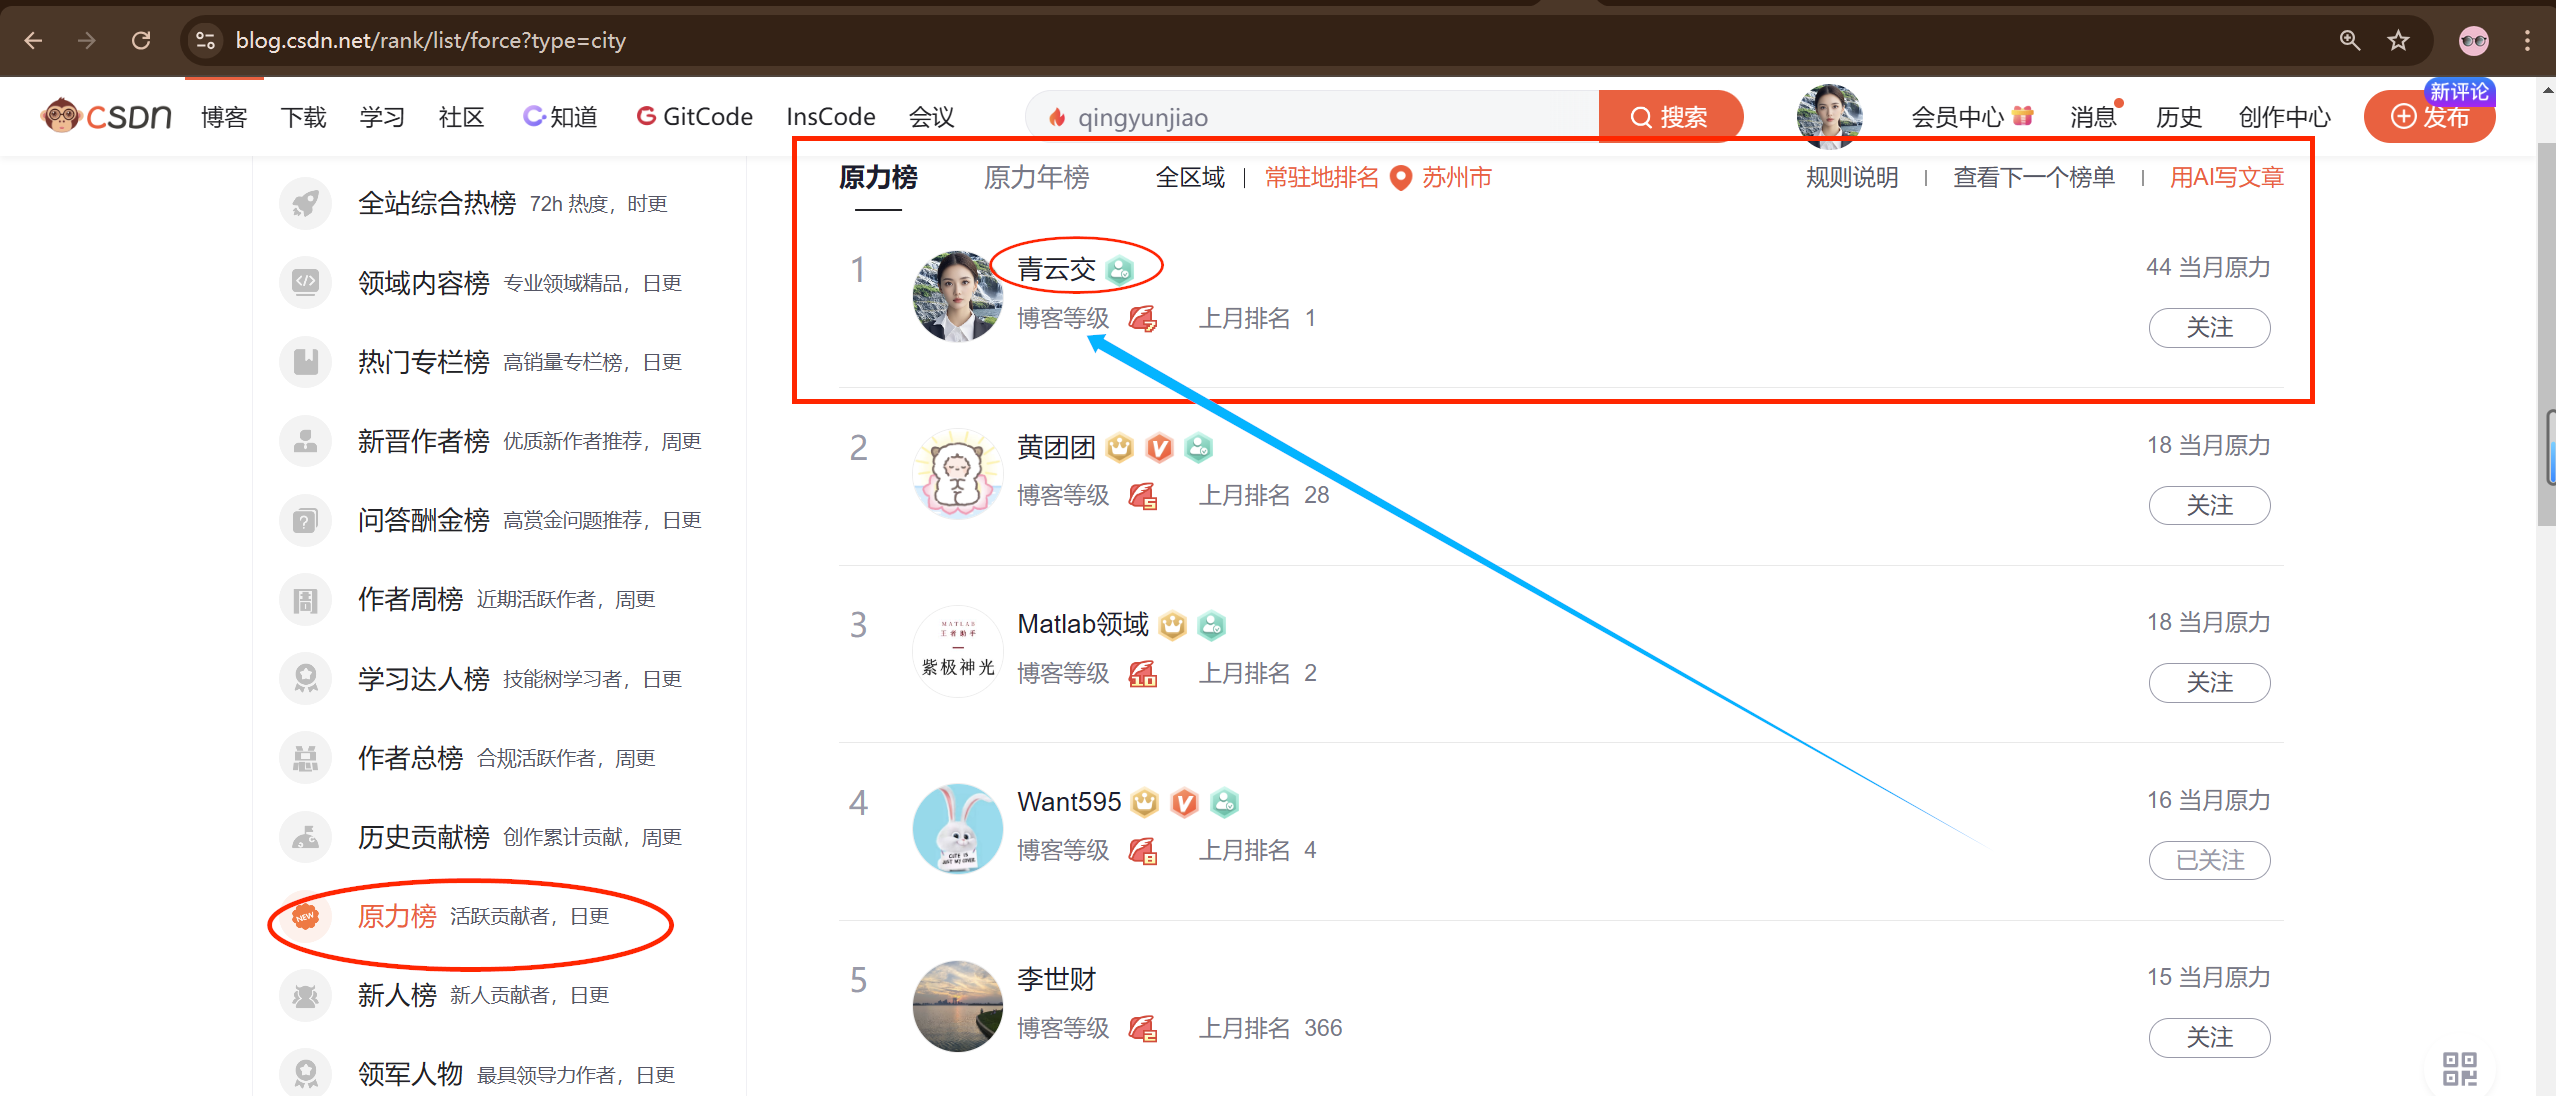Click the ribbon icon for 领军人物
2556x1096 pixels.
(x=305, y=1074)
